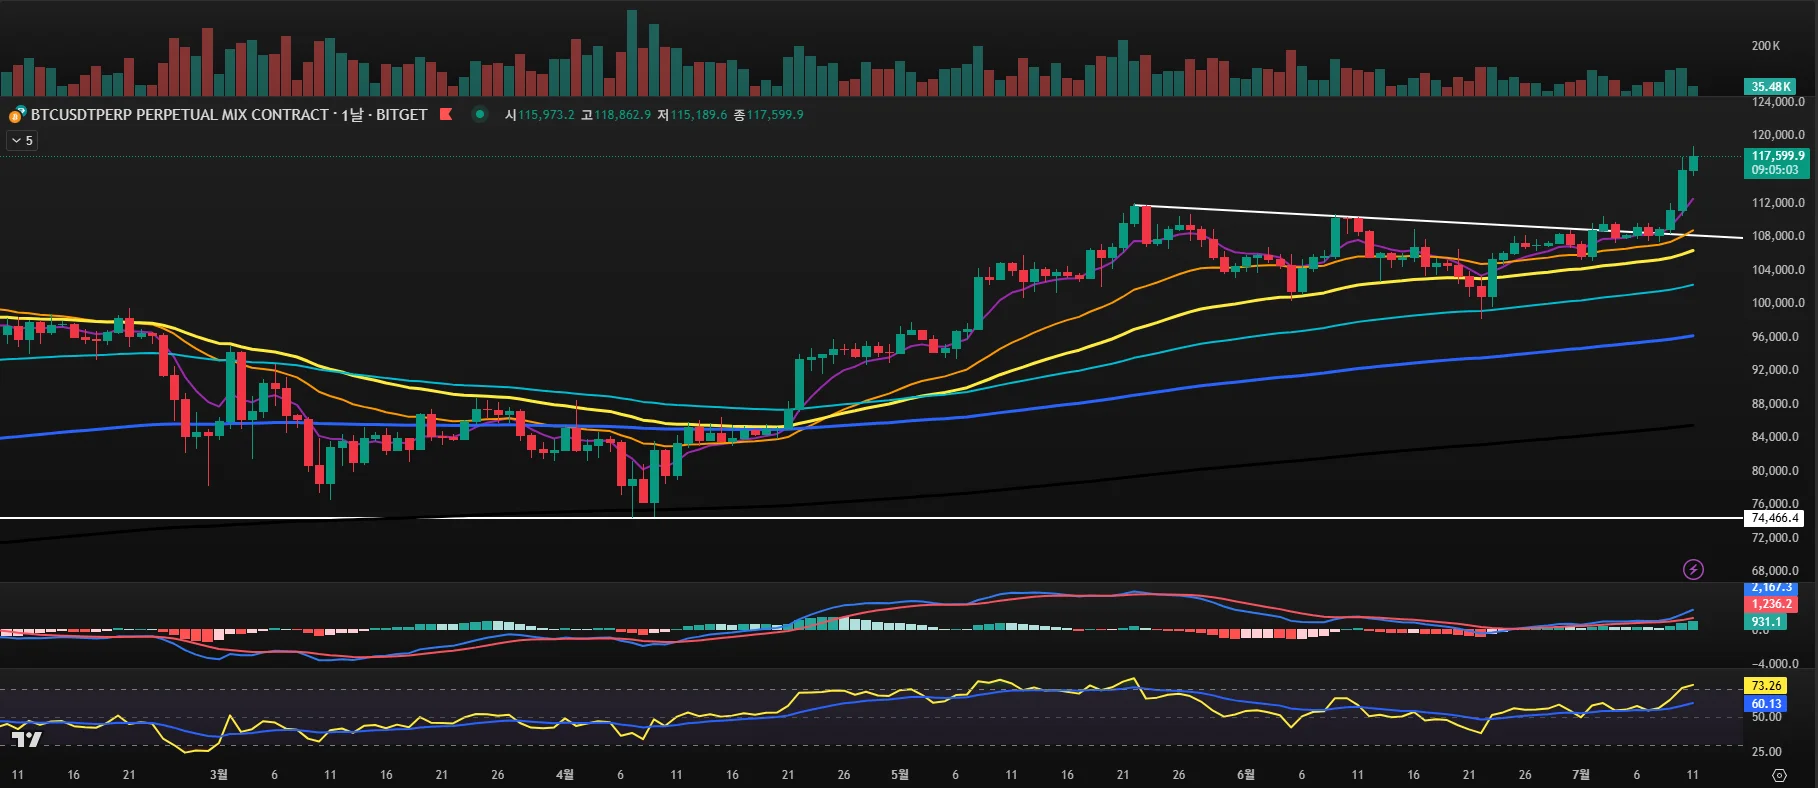Select the 3월 marker on the time axis

tap(219, 775)
